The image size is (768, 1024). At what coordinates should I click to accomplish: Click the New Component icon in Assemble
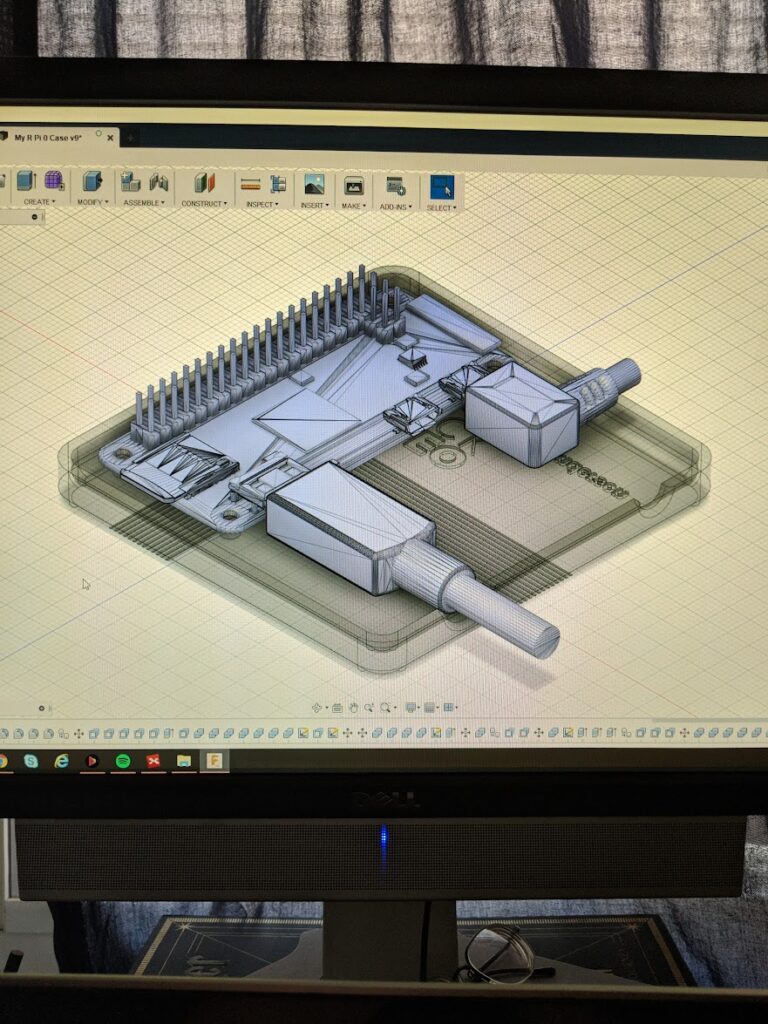coord(130,182)
